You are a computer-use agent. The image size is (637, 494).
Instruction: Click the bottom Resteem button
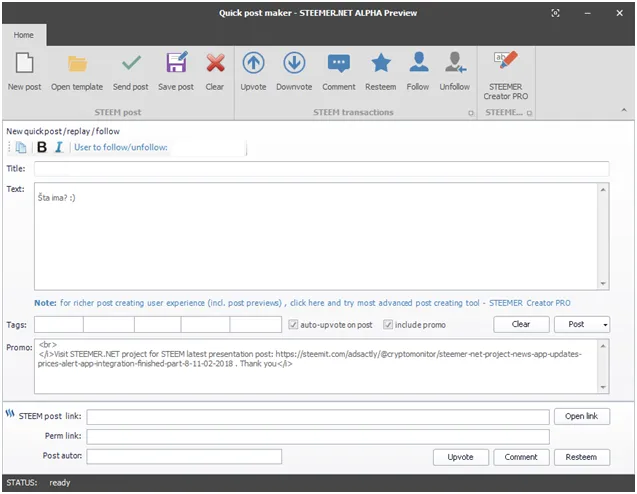582,457
